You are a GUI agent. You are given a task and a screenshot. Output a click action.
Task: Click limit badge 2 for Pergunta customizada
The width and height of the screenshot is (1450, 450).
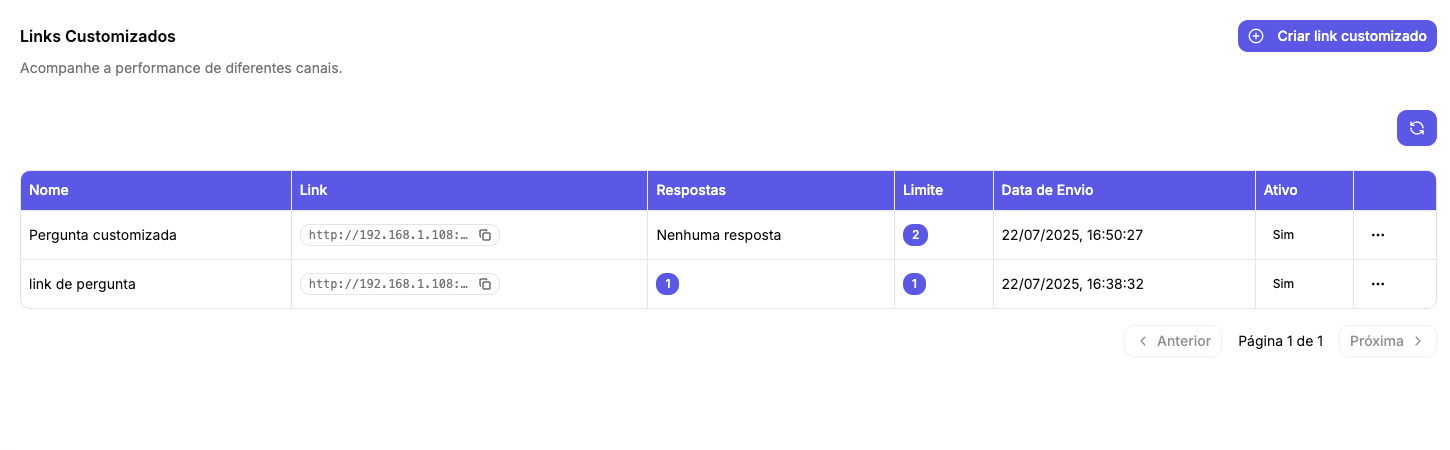tap(915, 235)
